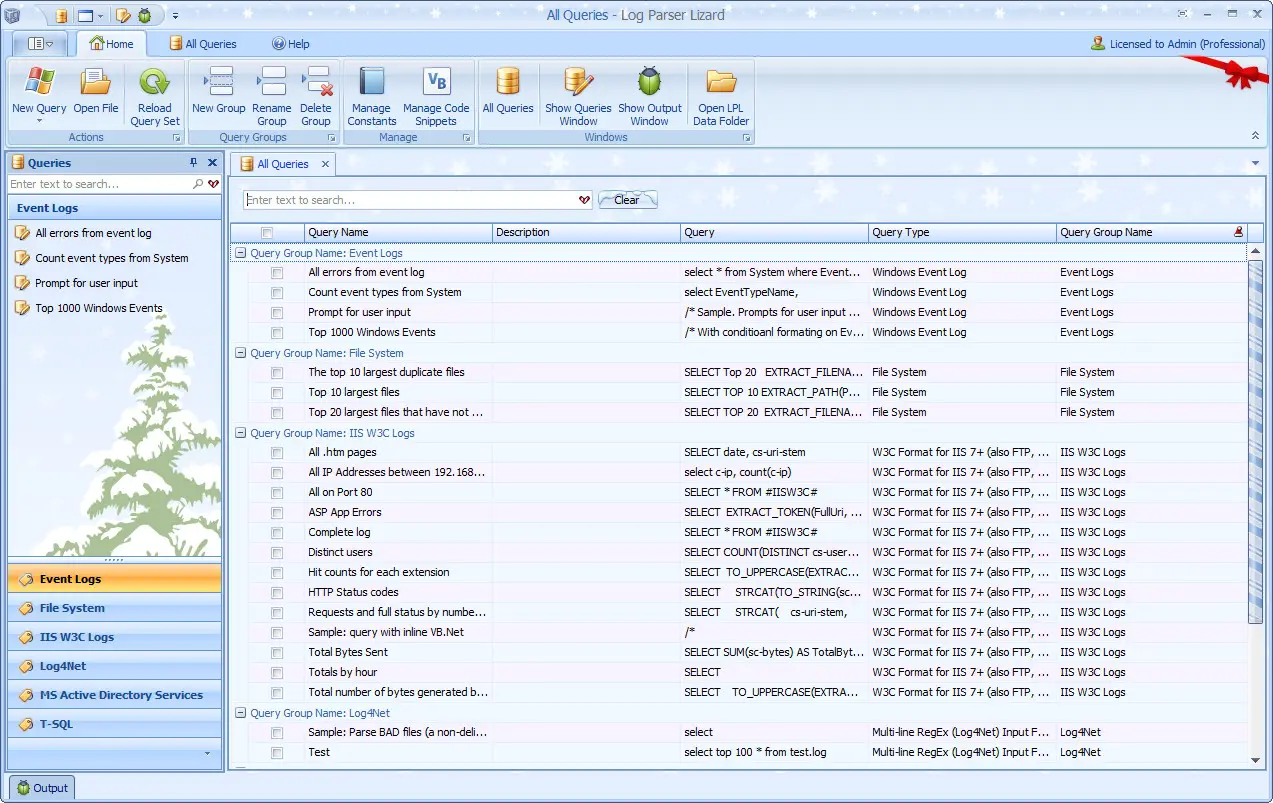Open the Windows group dialog launcher
This screenshot has height=803, width=1273.
tap(747, 138)
